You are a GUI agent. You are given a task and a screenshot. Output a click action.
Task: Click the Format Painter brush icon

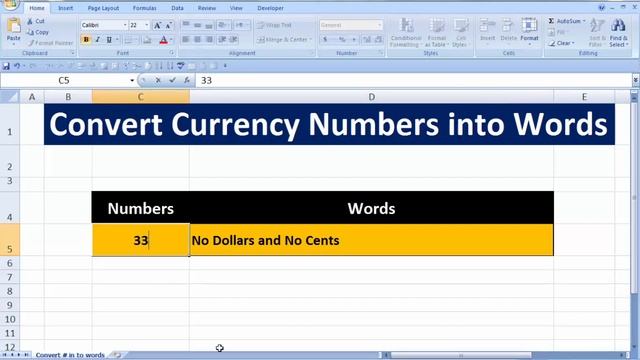(x=31, y=43)
